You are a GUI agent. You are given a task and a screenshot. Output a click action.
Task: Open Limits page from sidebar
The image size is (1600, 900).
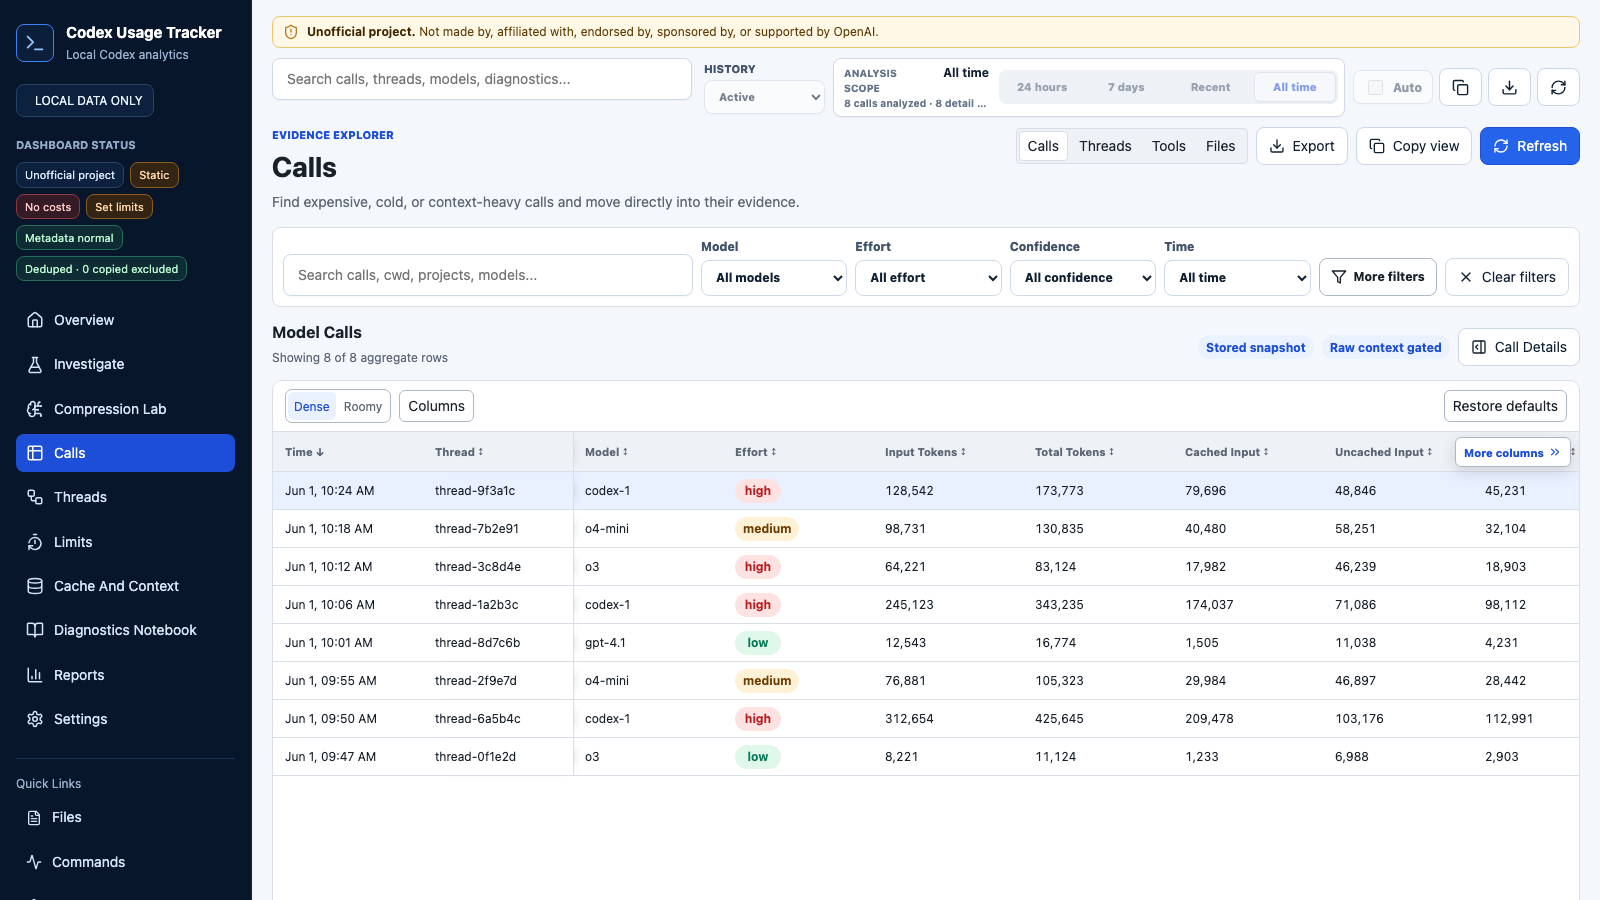click(125, 542)
